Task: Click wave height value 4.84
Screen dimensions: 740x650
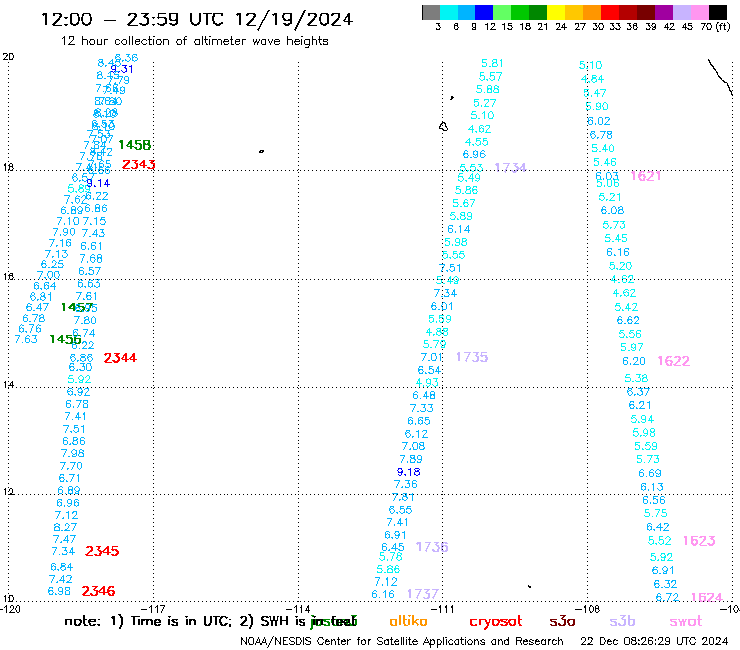Action: pyautogui.click(x=592, y=79)
